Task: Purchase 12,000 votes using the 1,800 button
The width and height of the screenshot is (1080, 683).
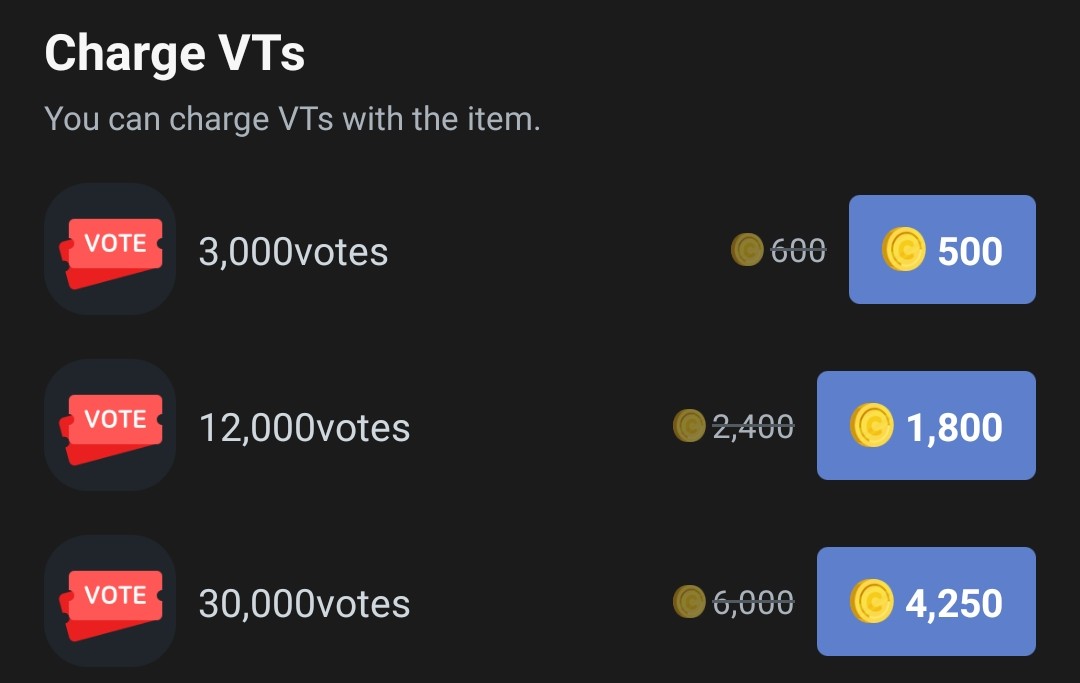Action: 926,426
